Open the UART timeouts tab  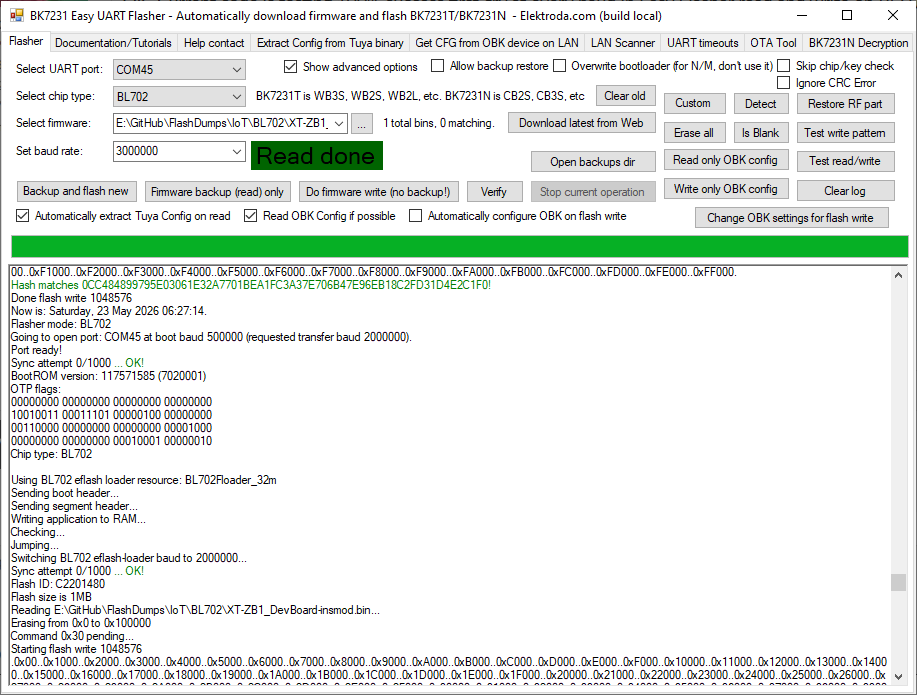pyautogui.click(x=702, y=43)
